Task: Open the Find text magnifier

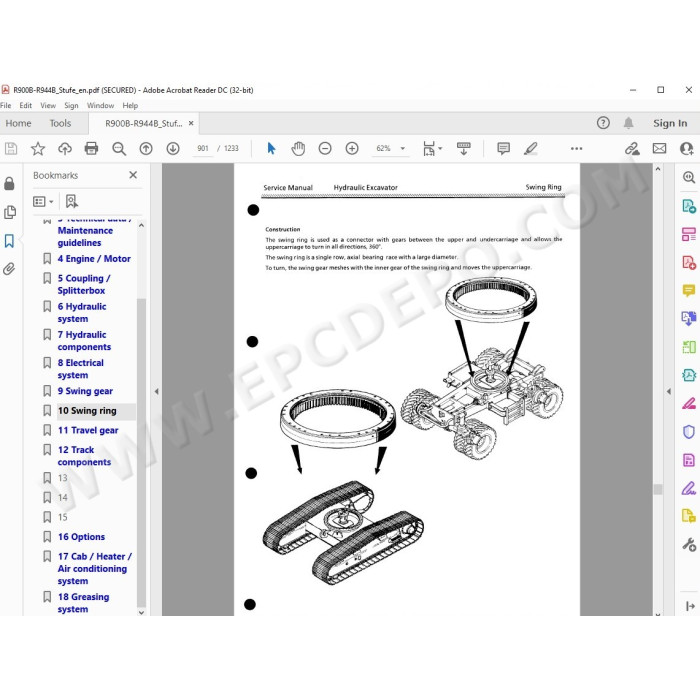Action: (119, 148)
